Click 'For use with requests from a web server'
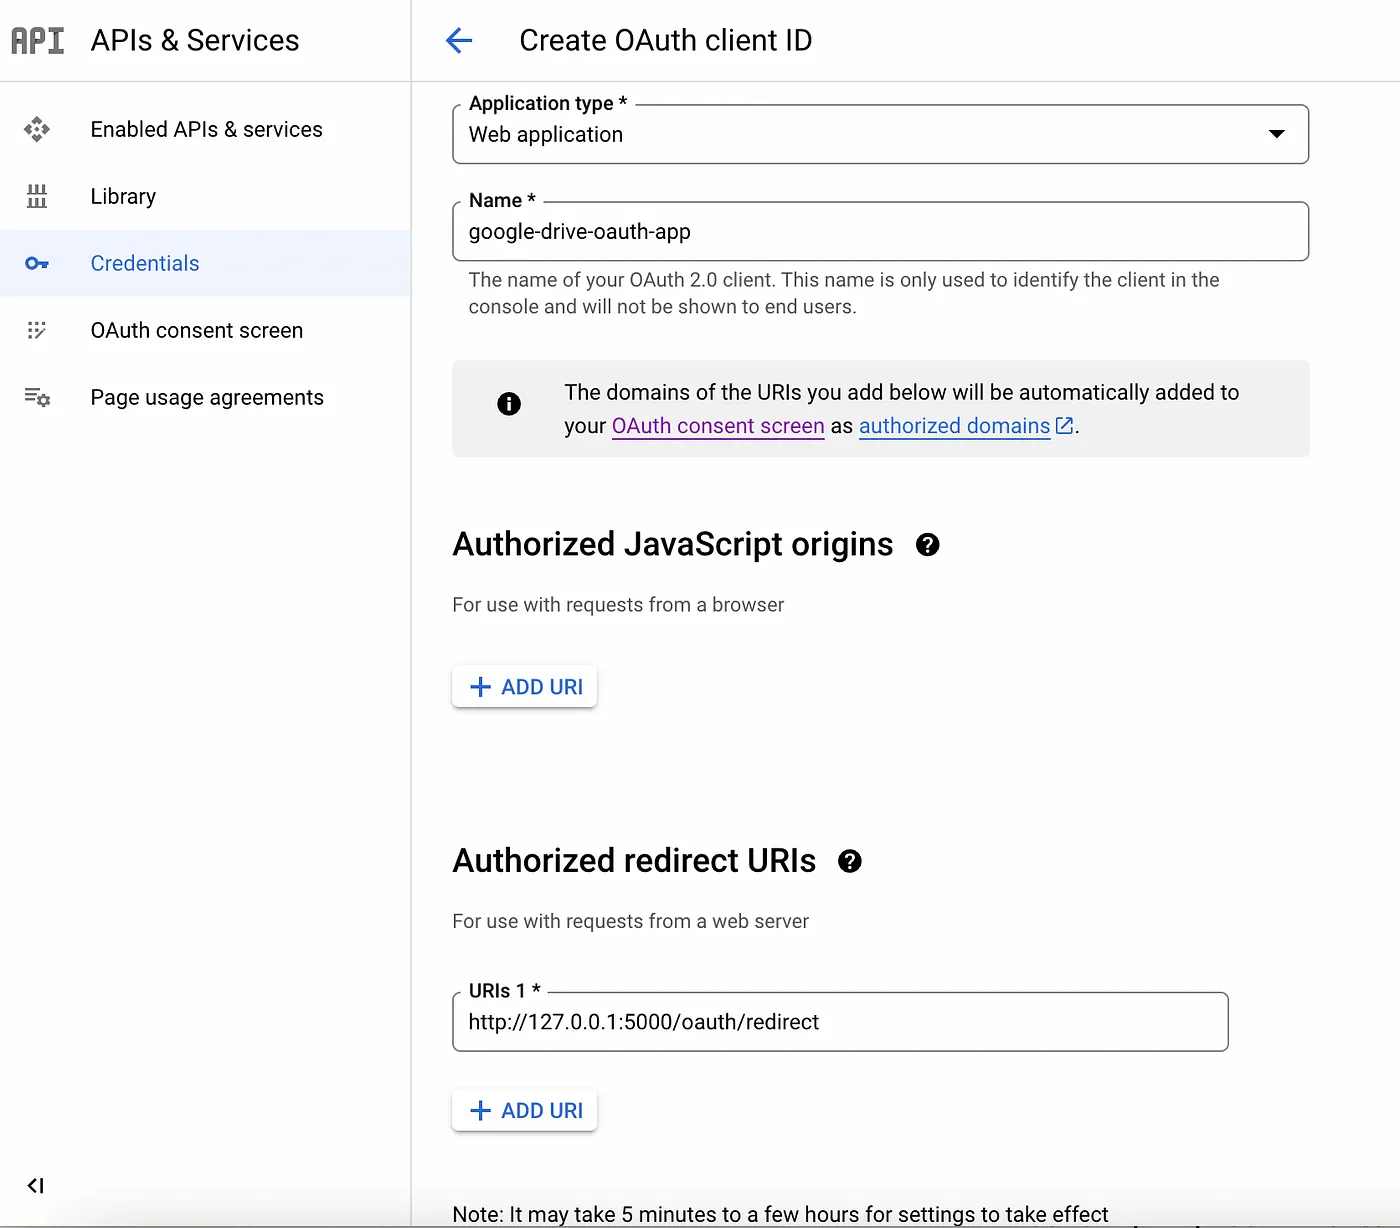Screen dimensions: 1400x1228 pyautogui.click(x=630, y=921)
